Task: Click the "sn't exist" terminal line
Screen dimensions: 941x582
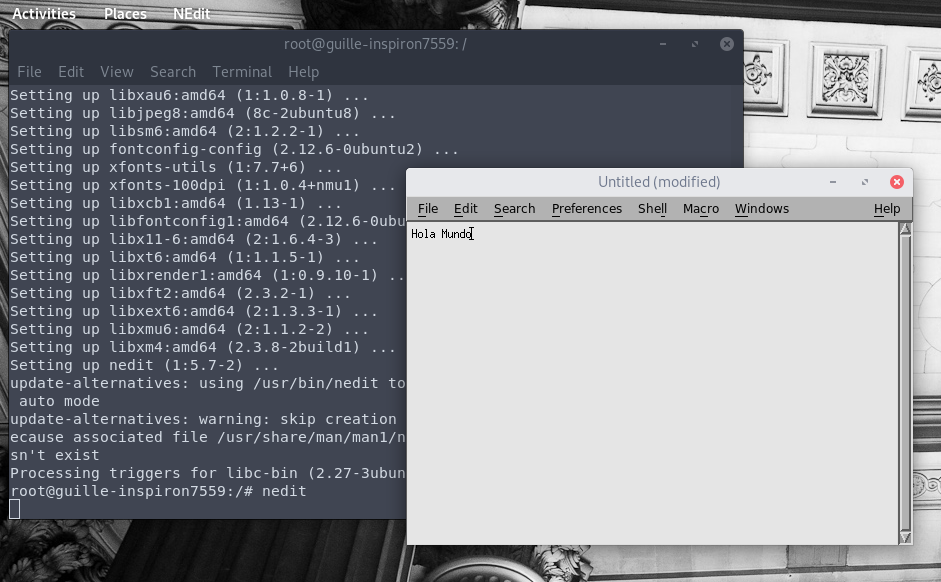Action: coord(55,455)
